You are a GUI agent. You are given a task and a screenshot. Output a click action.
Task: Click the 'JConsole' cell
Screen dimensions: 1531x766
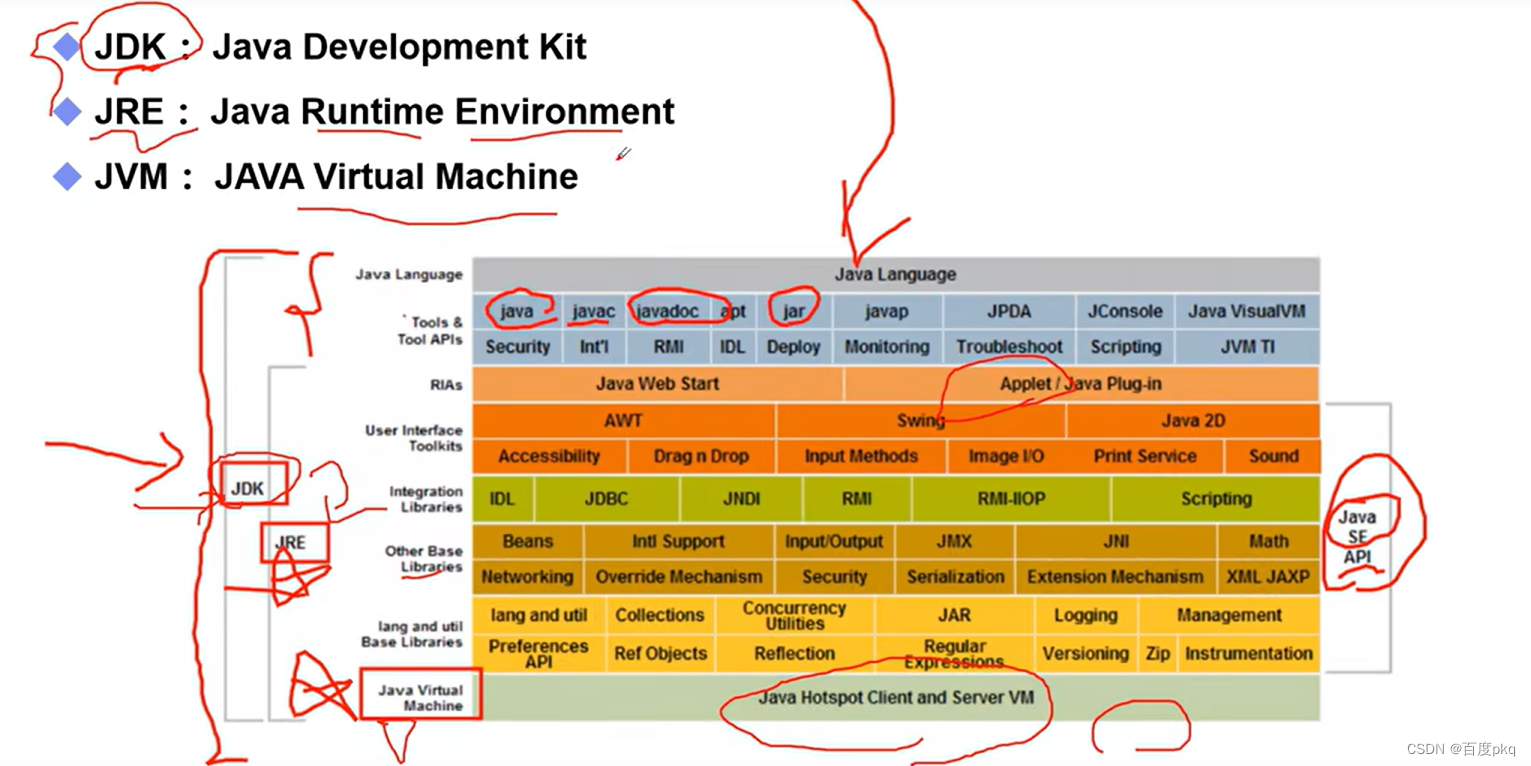(1125, 311)
